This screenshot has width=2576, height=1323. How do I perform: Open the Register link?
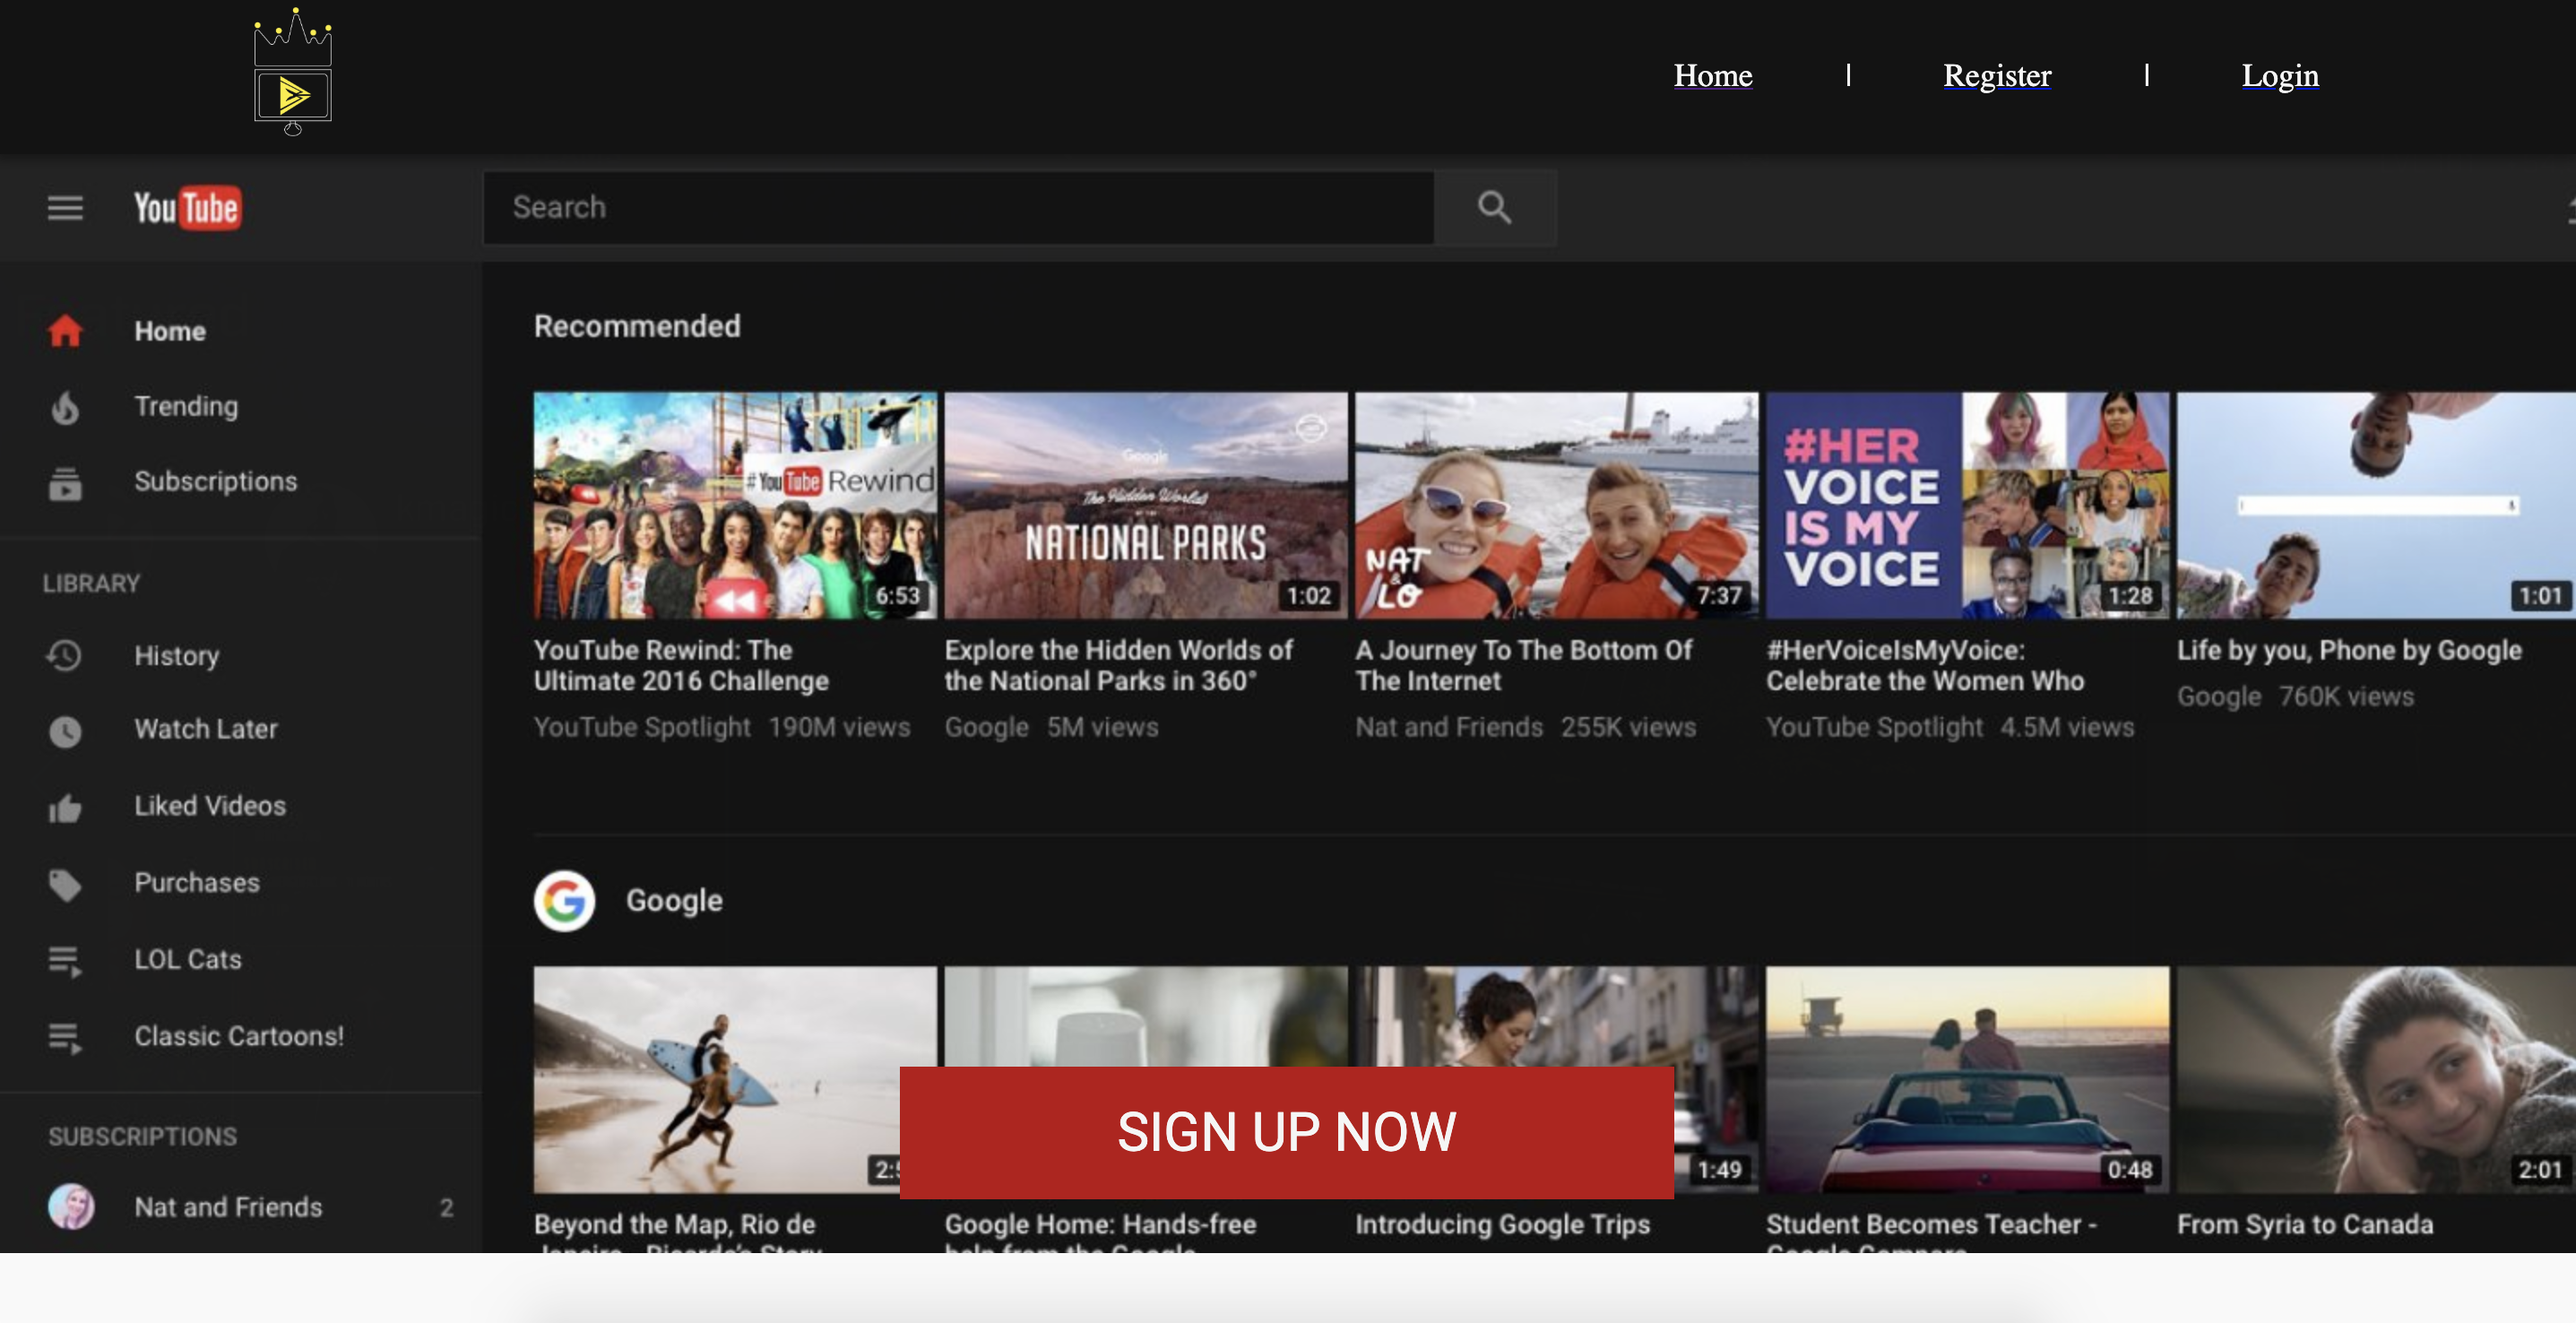click(1997, 75)
